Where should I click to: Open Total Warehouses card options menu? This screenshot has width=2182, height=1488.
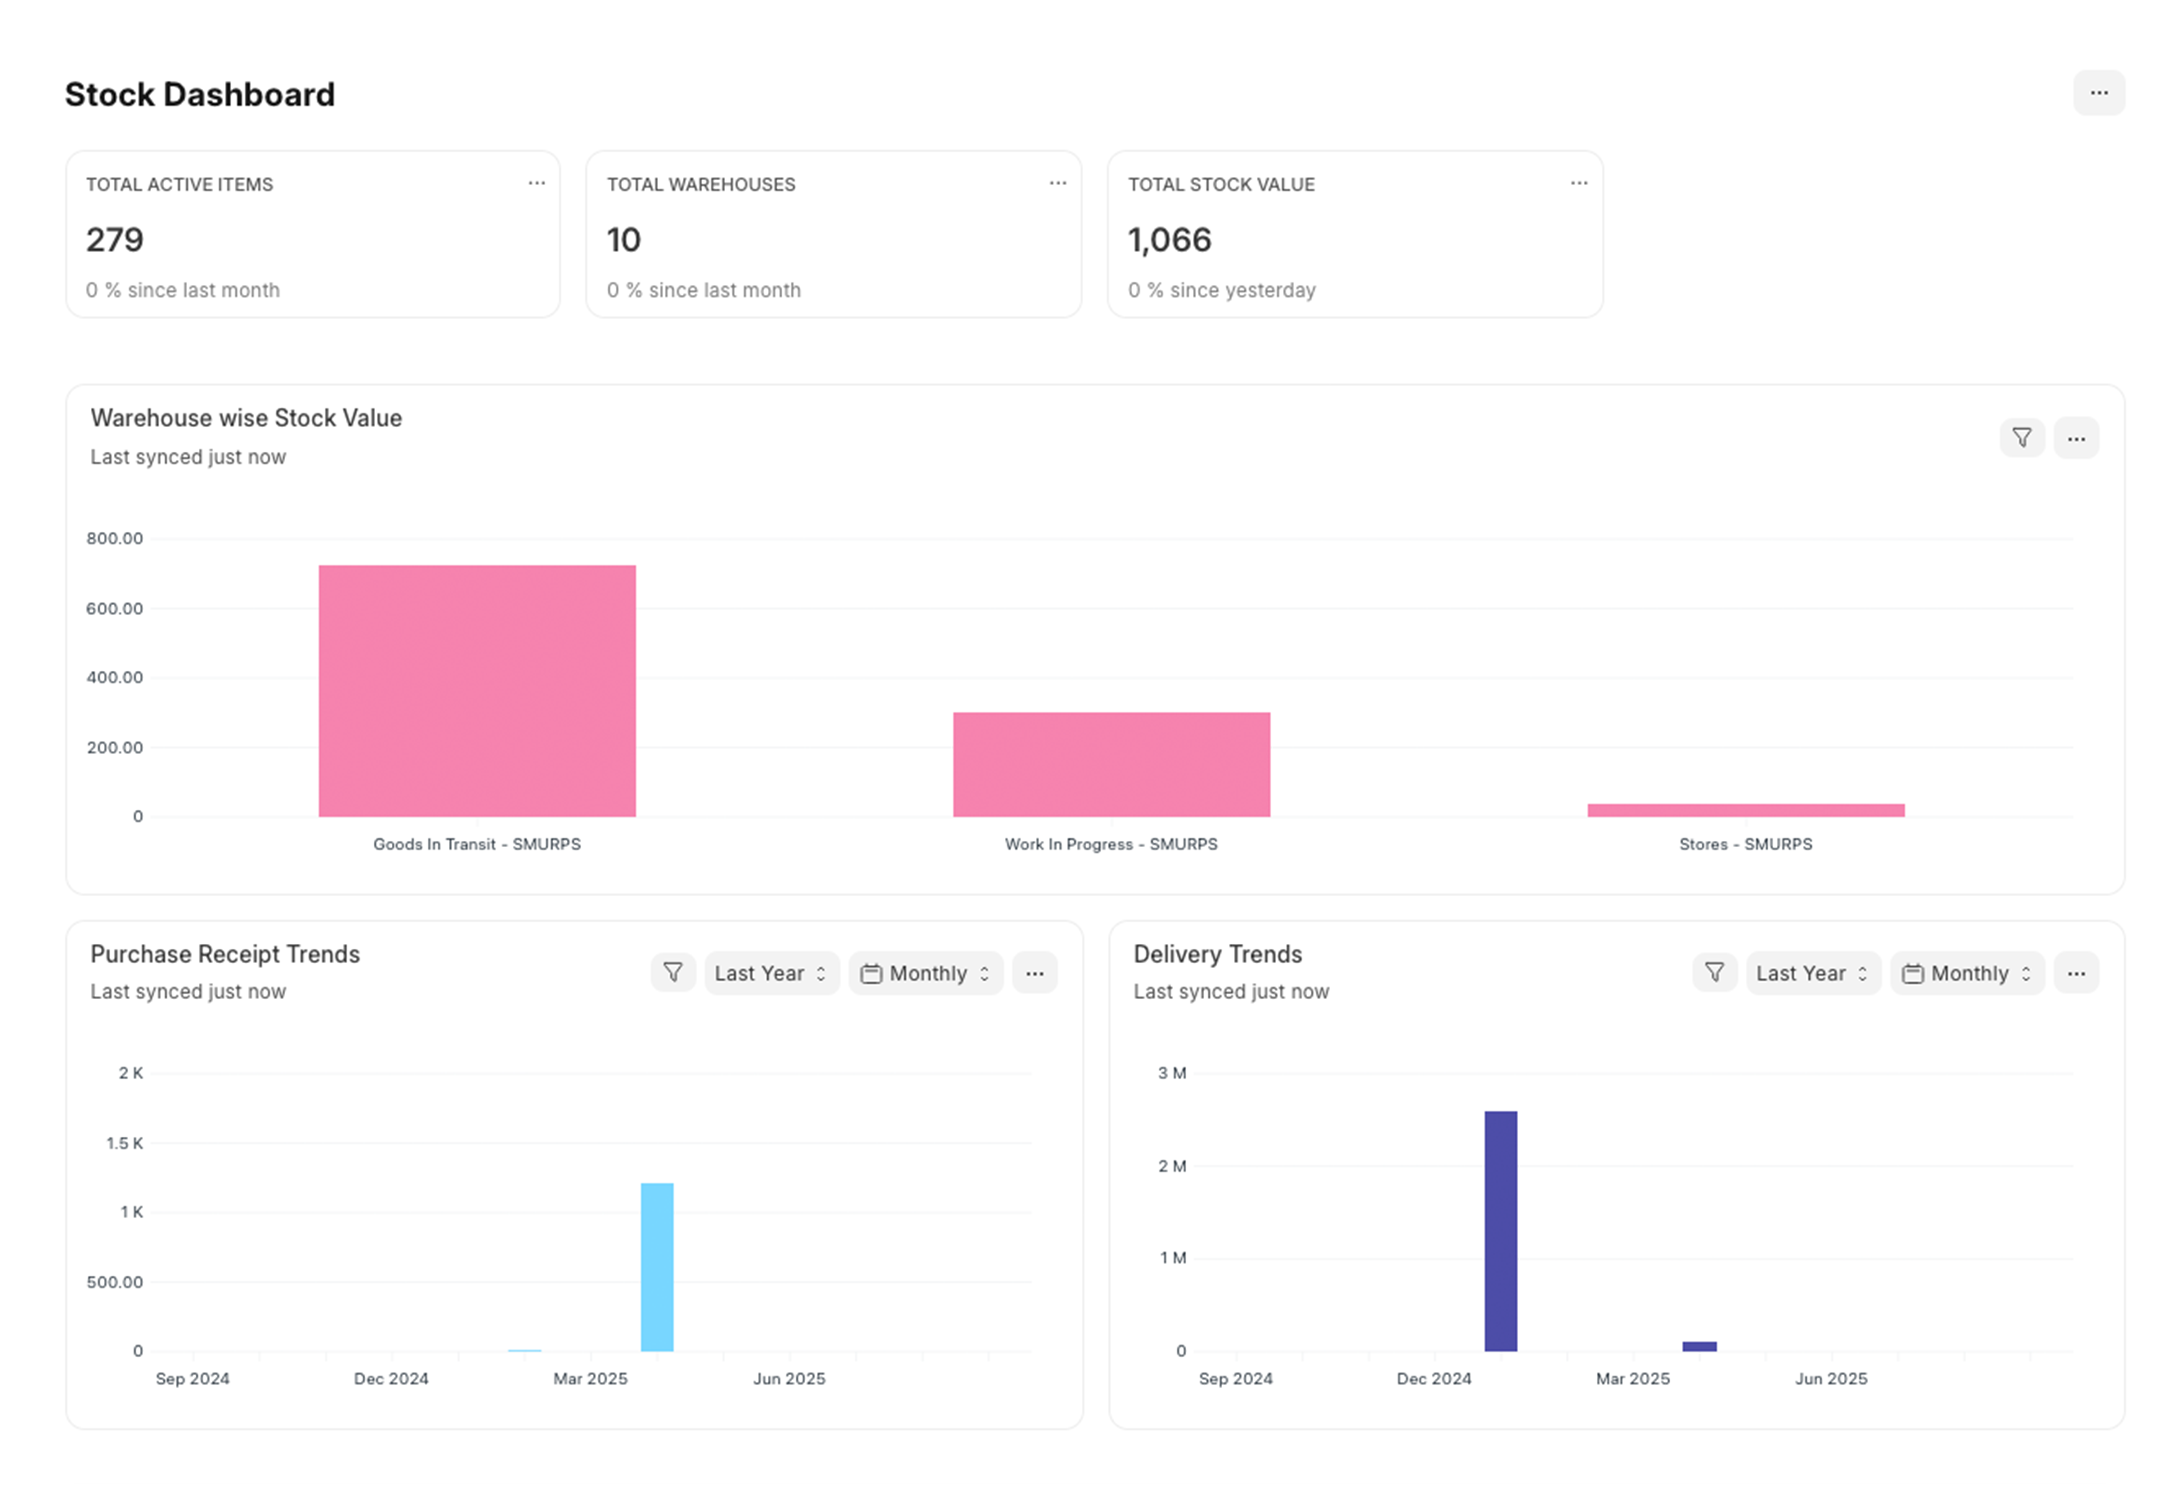pyautogui.click(x=1057, y=183)
